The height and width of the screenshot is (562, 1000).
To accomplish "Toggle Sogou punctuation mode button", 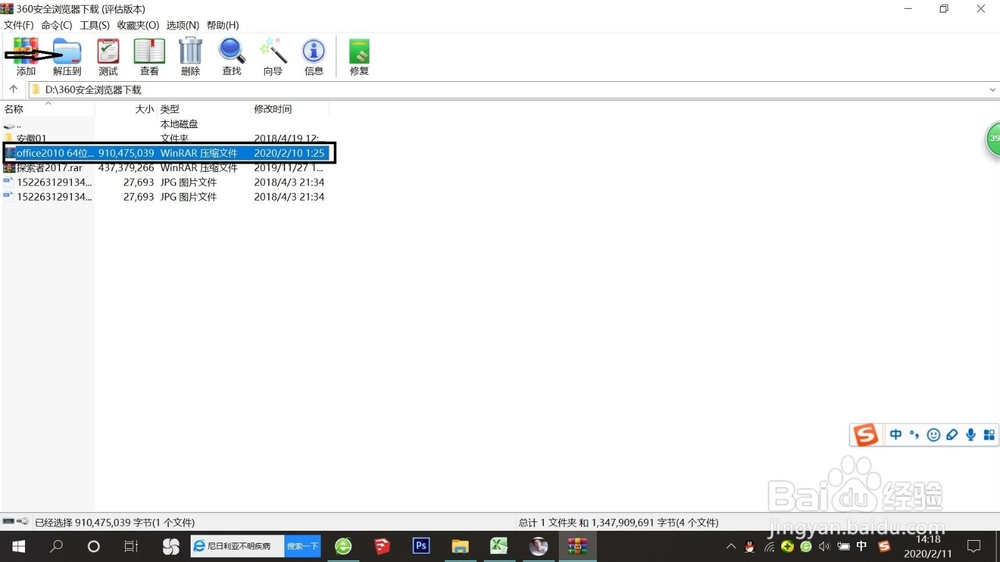I will click(915, 435).
